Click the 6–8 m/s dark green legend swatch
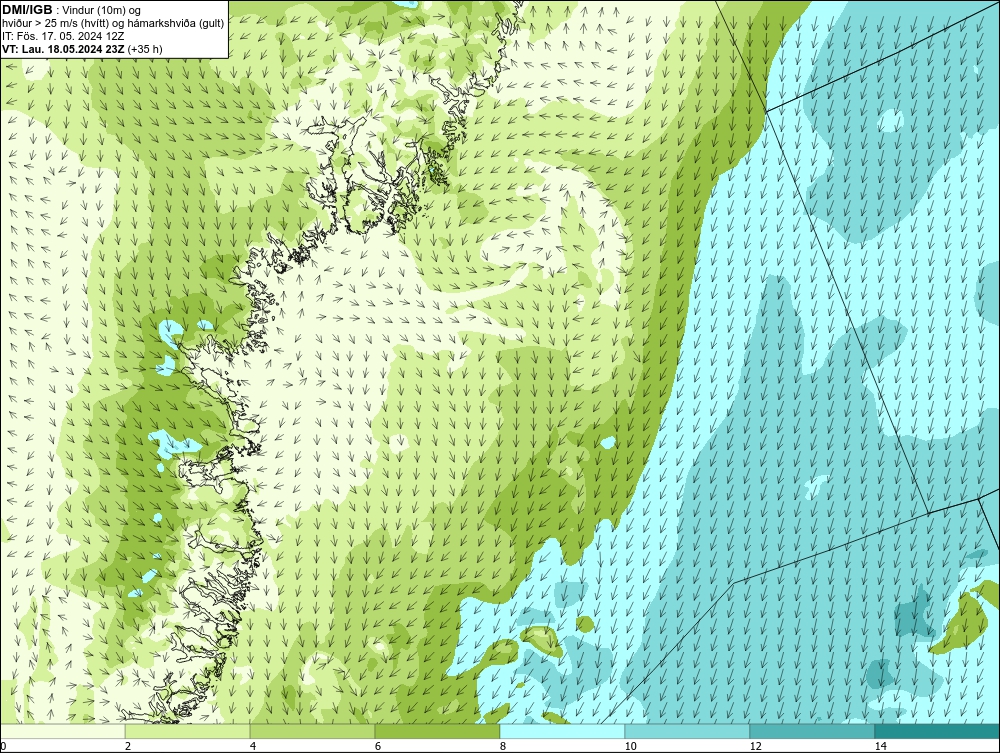The image size is (1000, 753). (438, 731)
